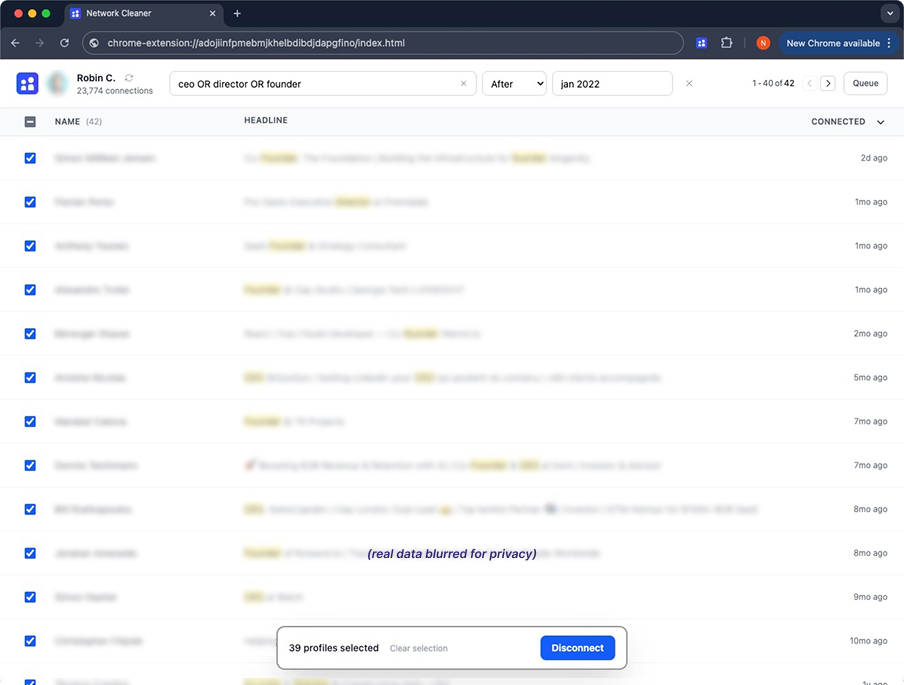Screen dimensions: 904x685
Task: Uncheck the first connection row's checkbox
Action: (29, 158)
